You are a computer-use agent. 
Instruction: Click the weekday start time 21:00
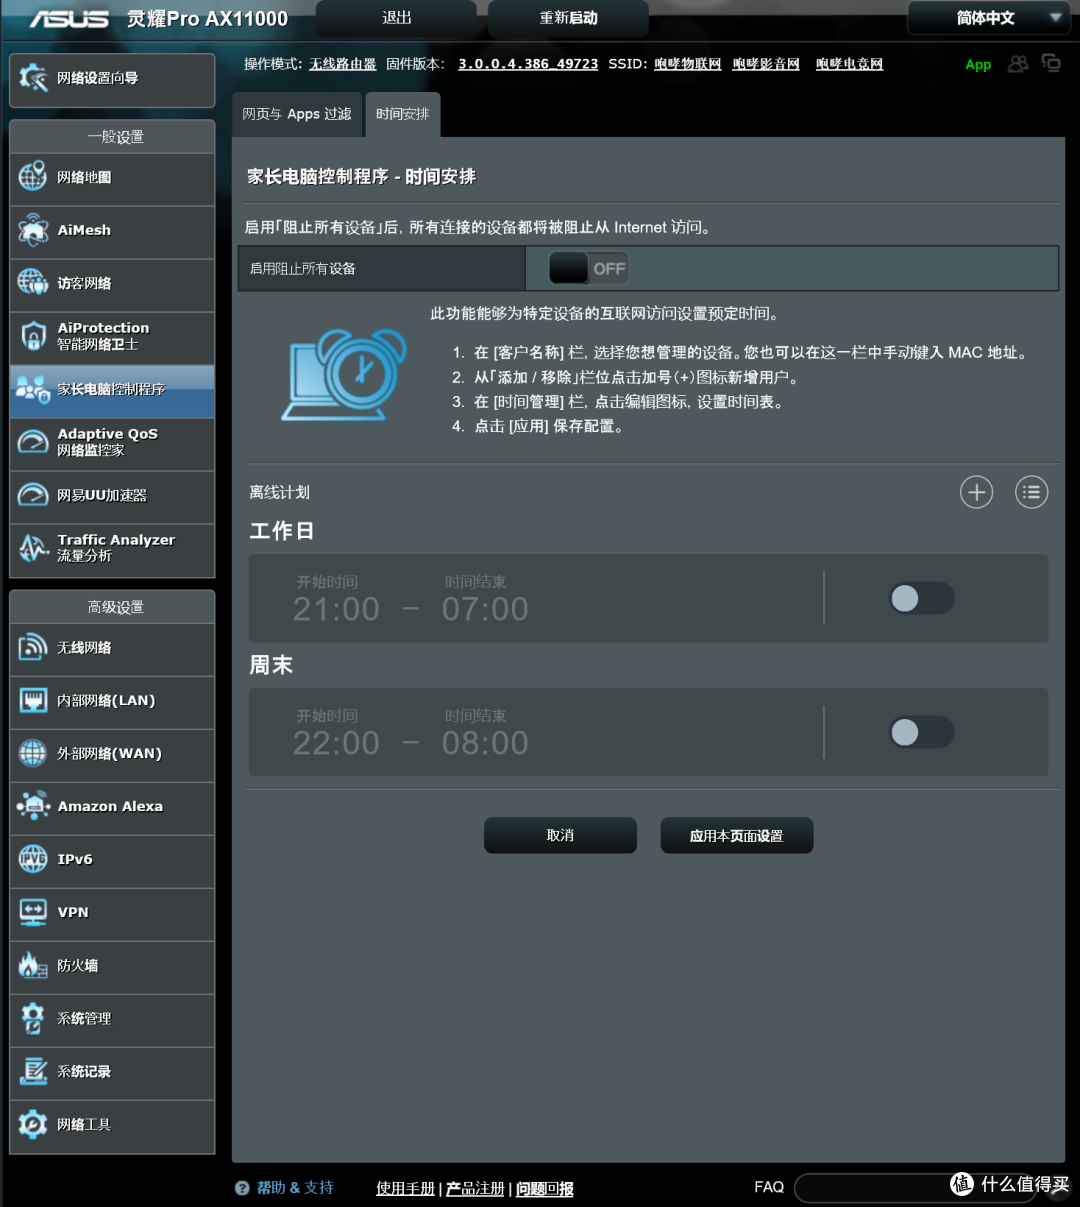click(x=336, y=609)
